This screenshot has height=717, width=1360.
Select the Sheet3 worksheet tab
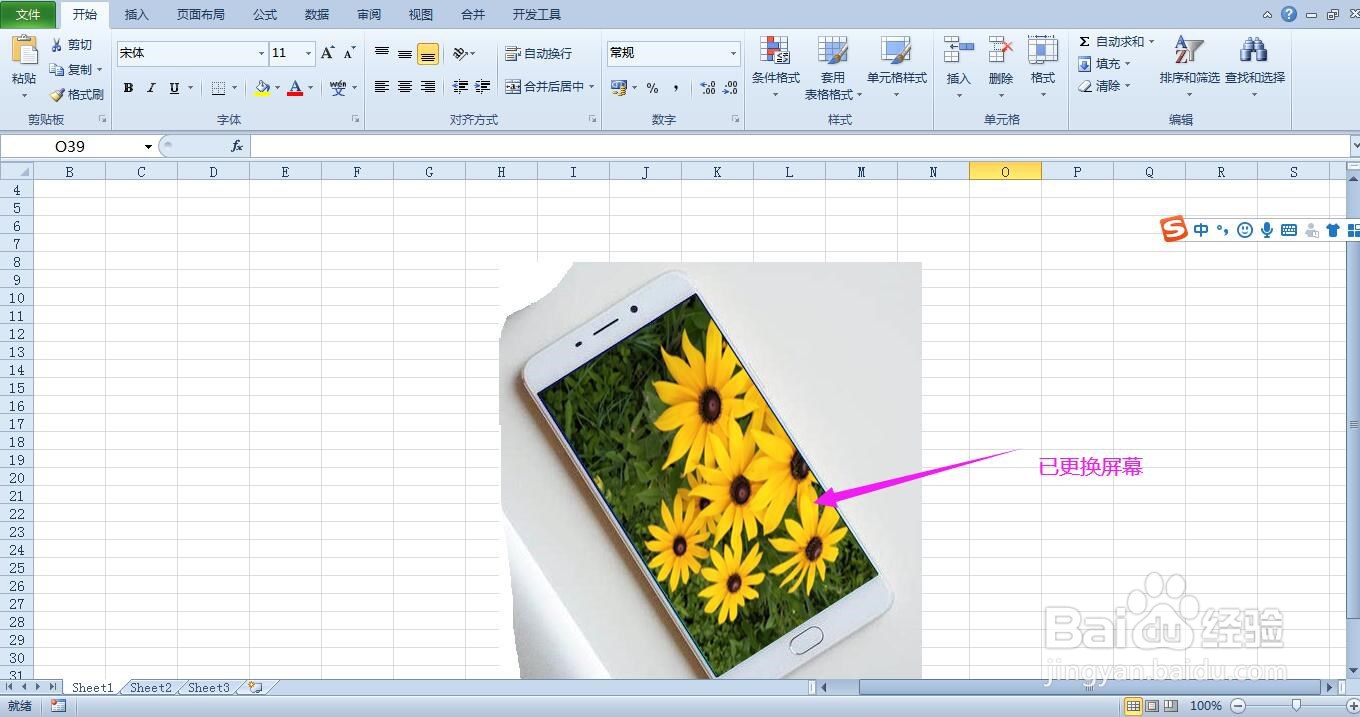click(209, 687)
